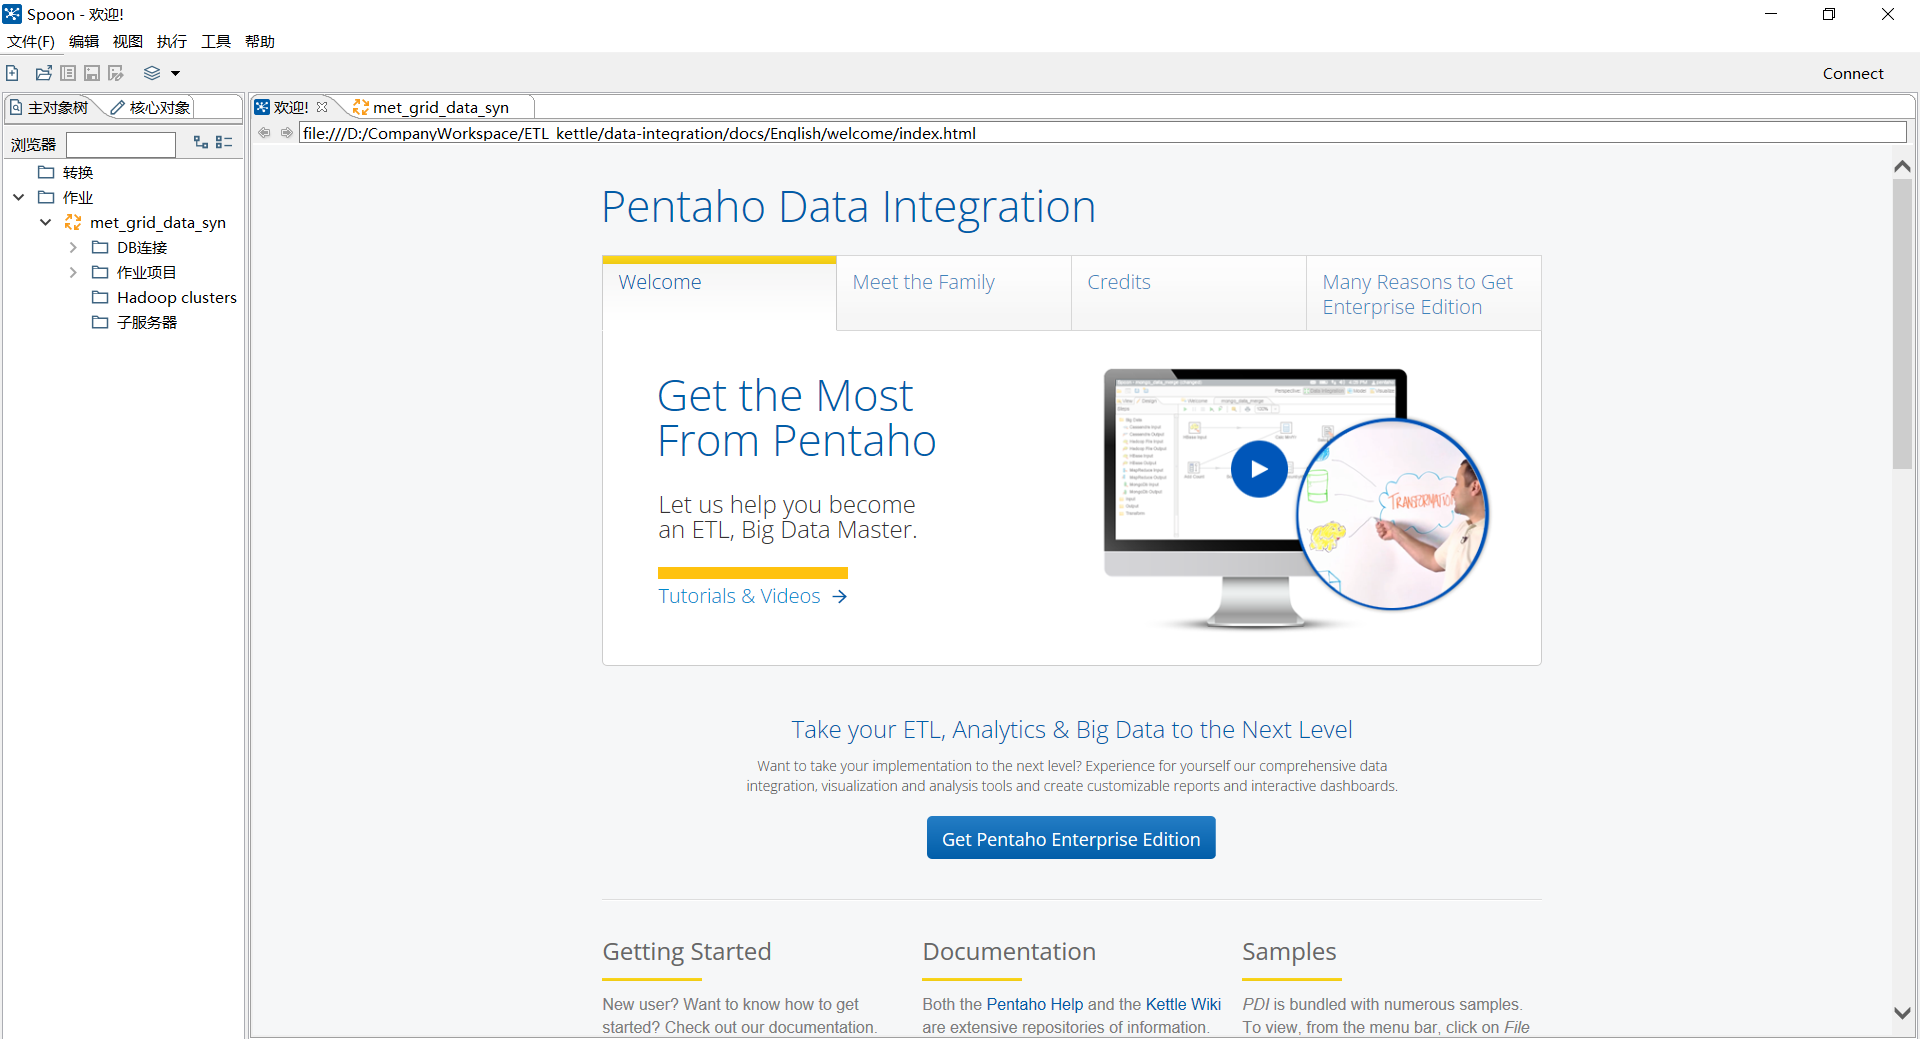Select the Welcome page tab

pyautogui.click(x=719, y=292)
